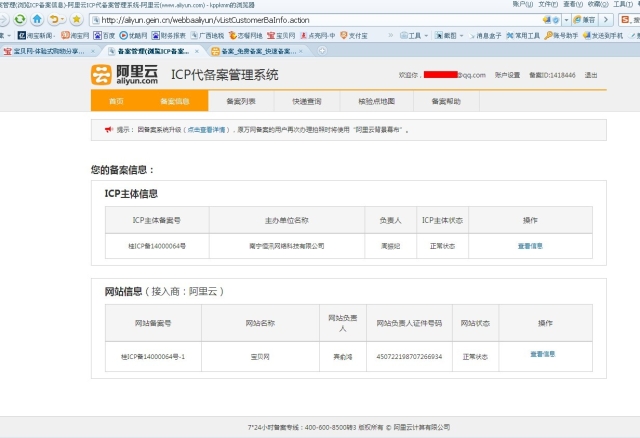
Task: Open 淘宝网 bookmark
Action: click(x=75, y=36)
